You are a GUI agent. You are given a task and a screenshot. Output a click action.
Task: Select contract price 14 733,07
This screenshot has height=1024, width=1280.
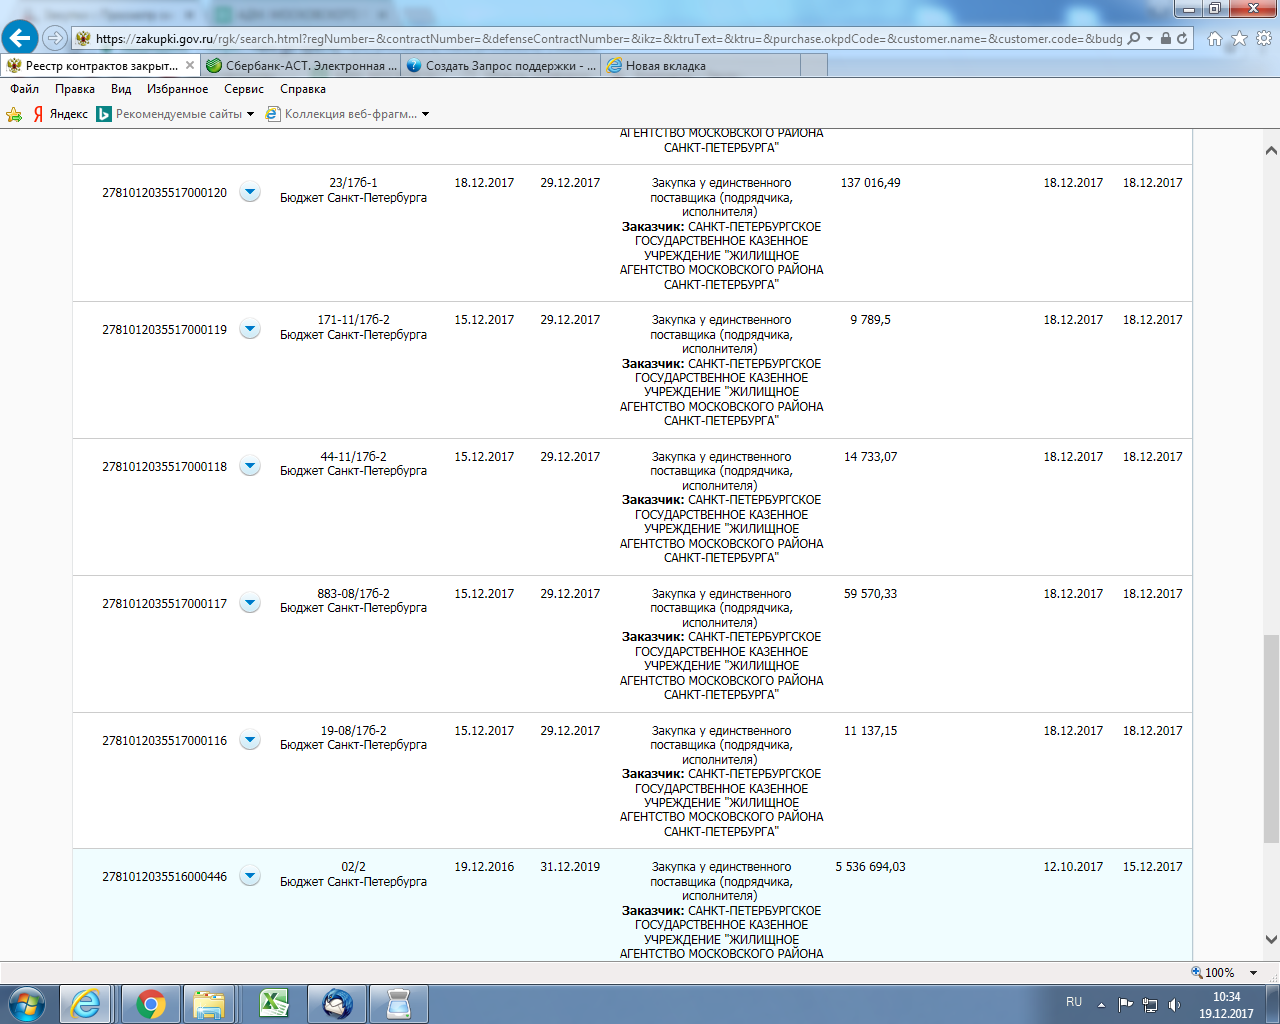tap(870, 457)
